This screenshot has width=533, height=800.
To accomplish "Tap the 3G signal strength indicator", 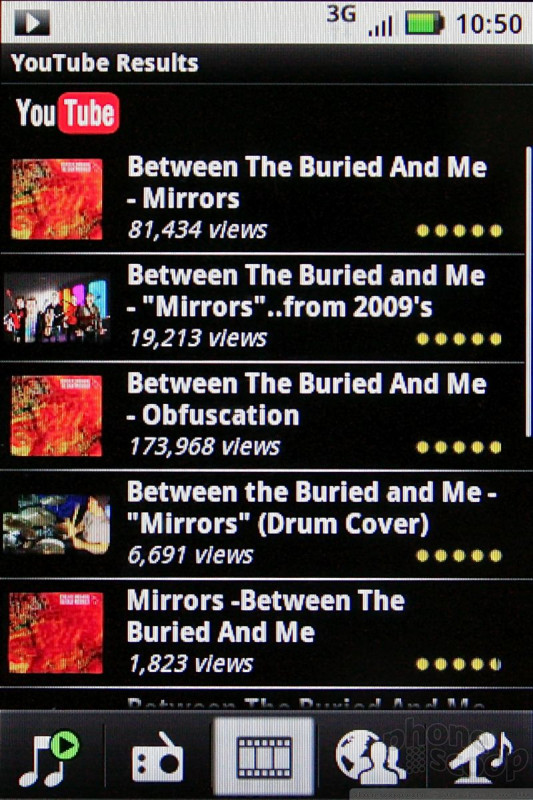I will 360,22.
